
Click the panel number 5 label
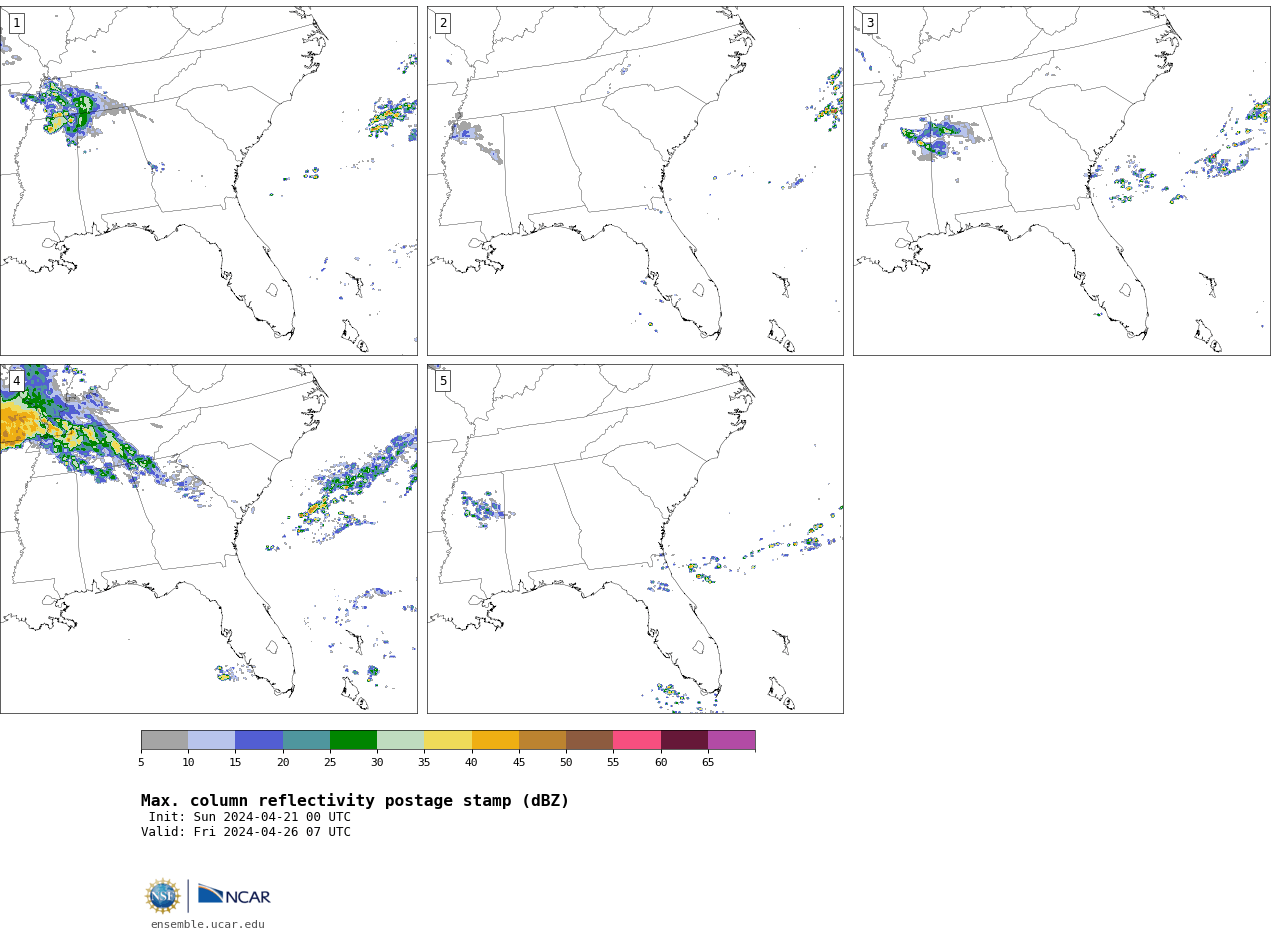(x=443, y=381)
